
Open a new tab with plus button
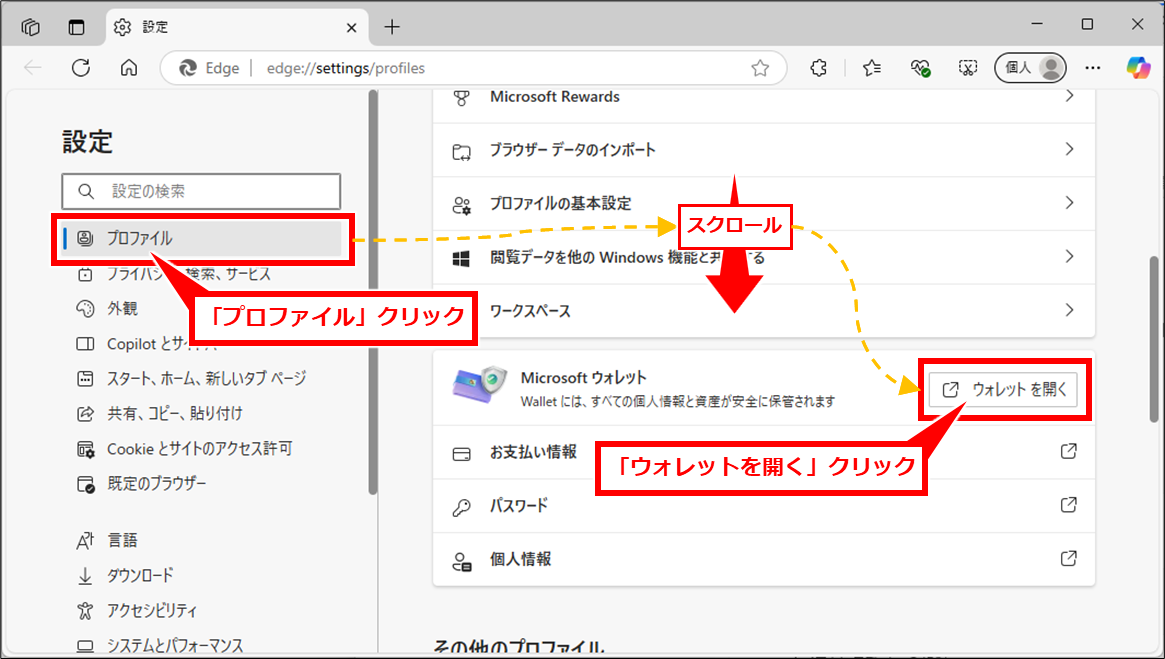[391, 27]
